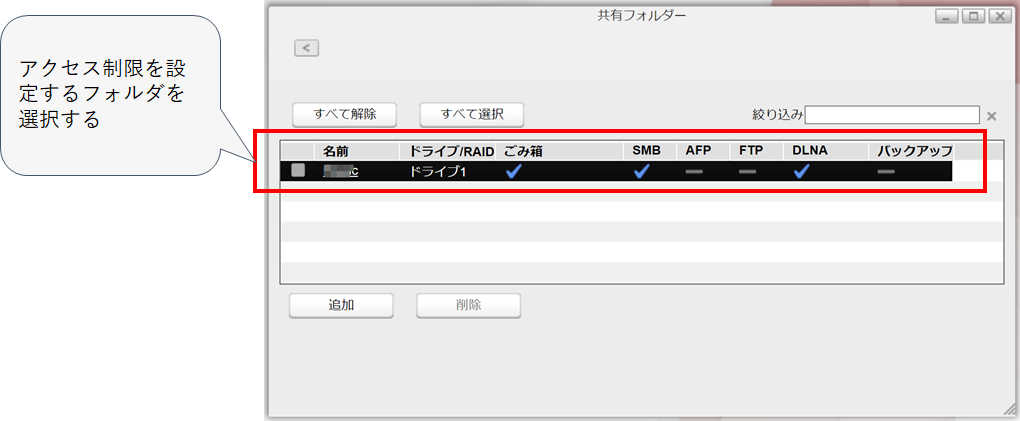
Task: Click the 削除 button
Action: point(468,305)
